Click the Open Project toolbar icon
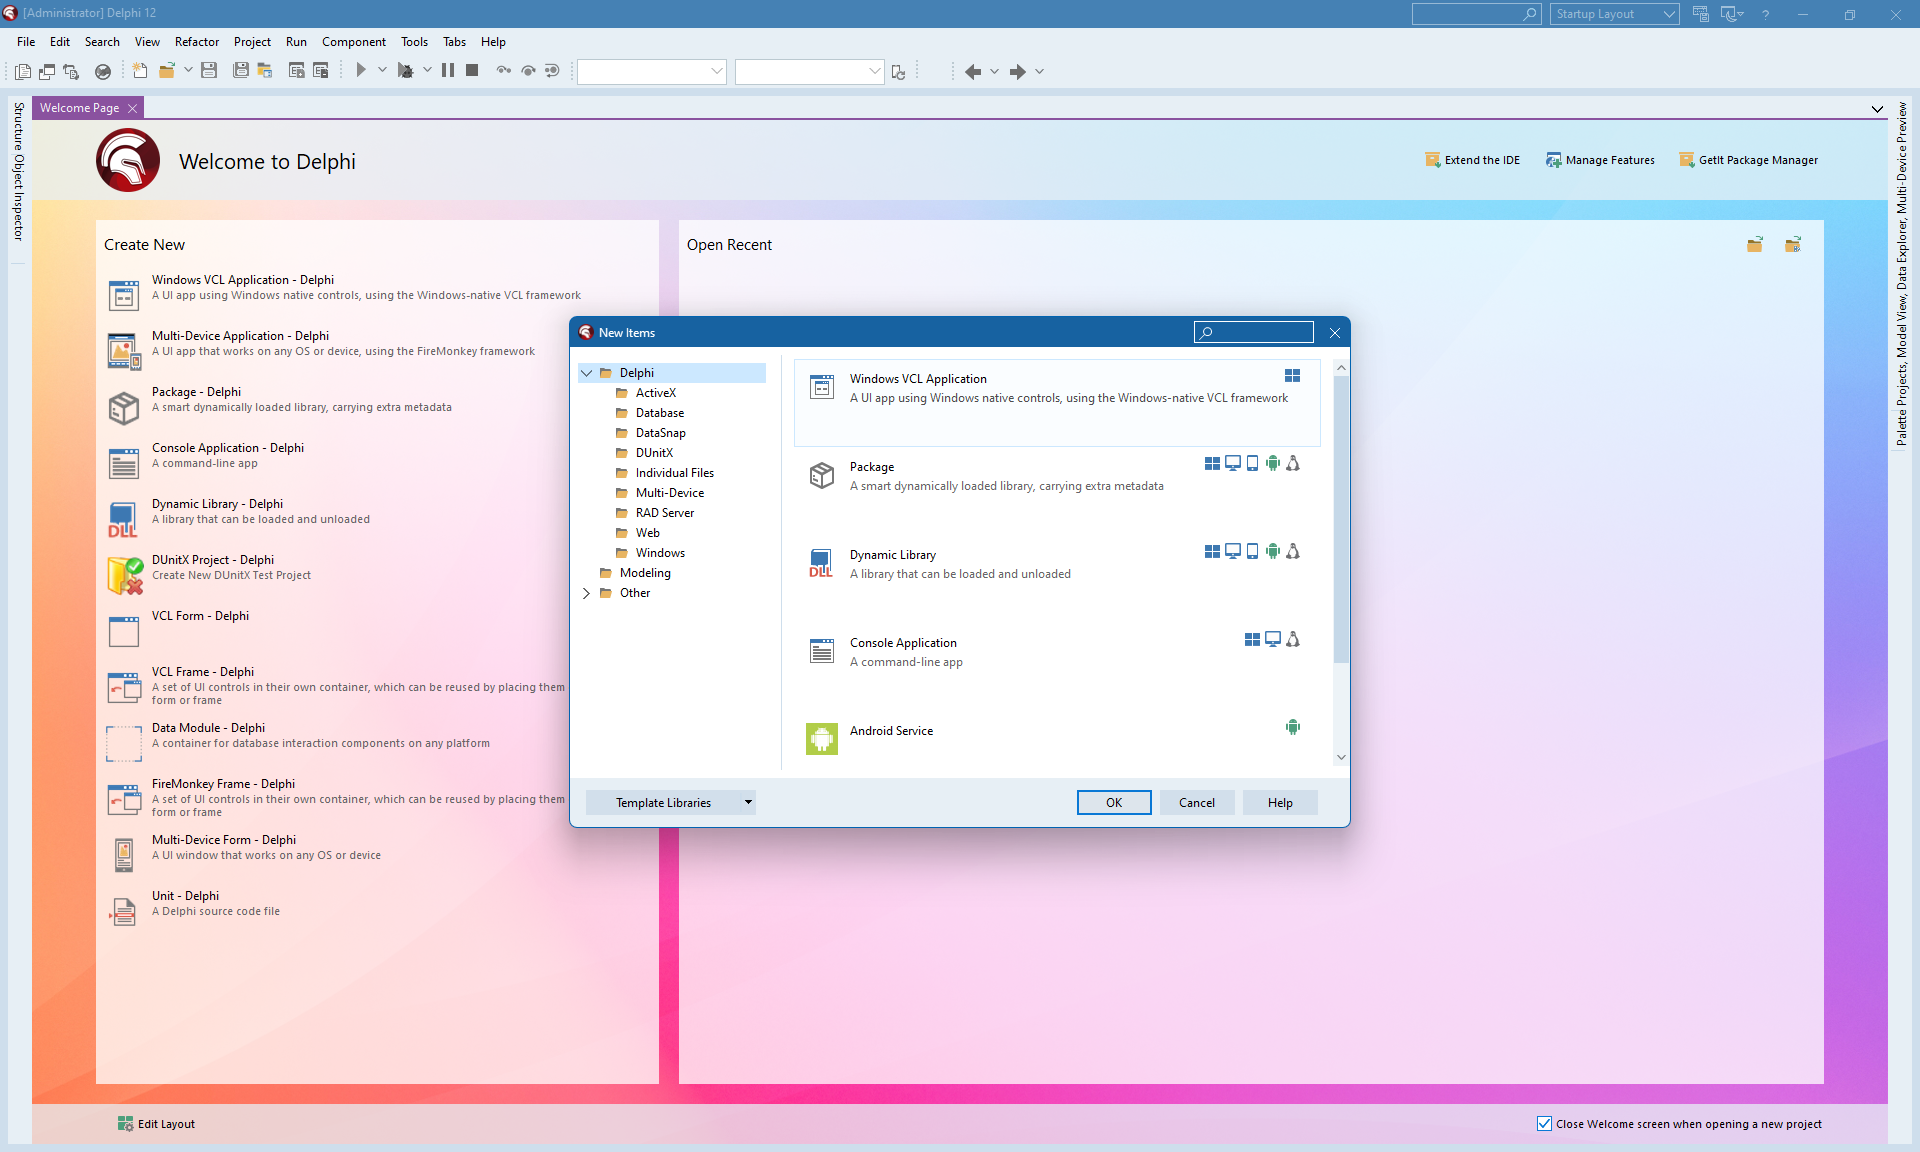The image size is (1920, 1152). (265, 70)
